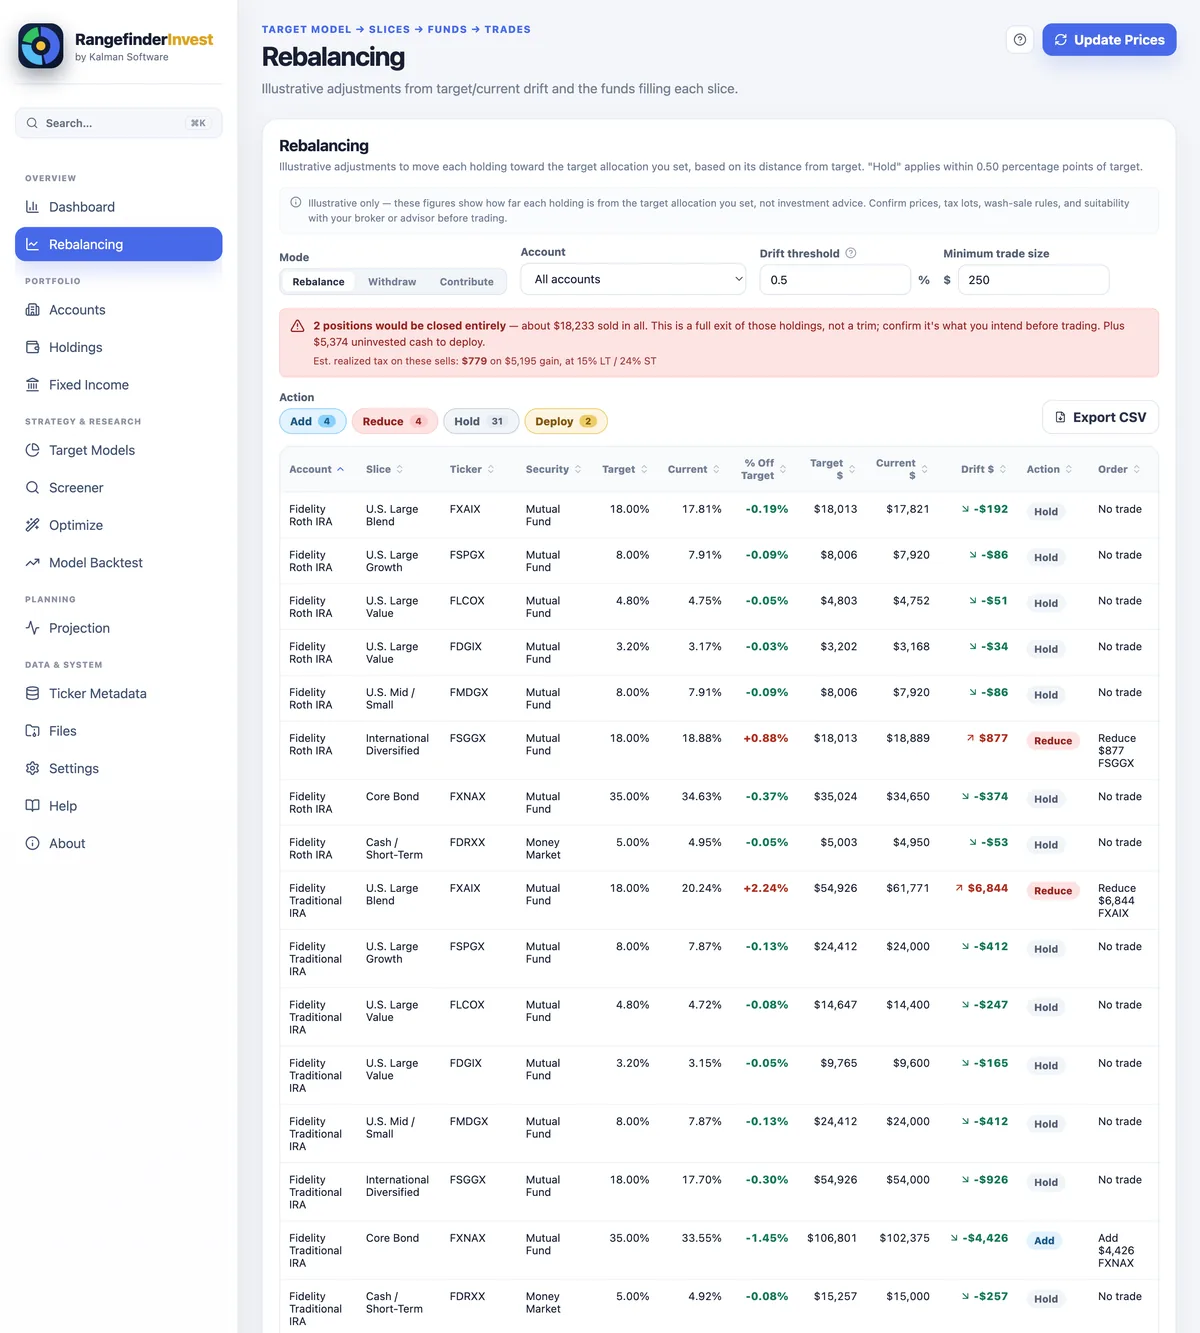
Task: Click the red warning triangle icon
Action: (297, 326)
